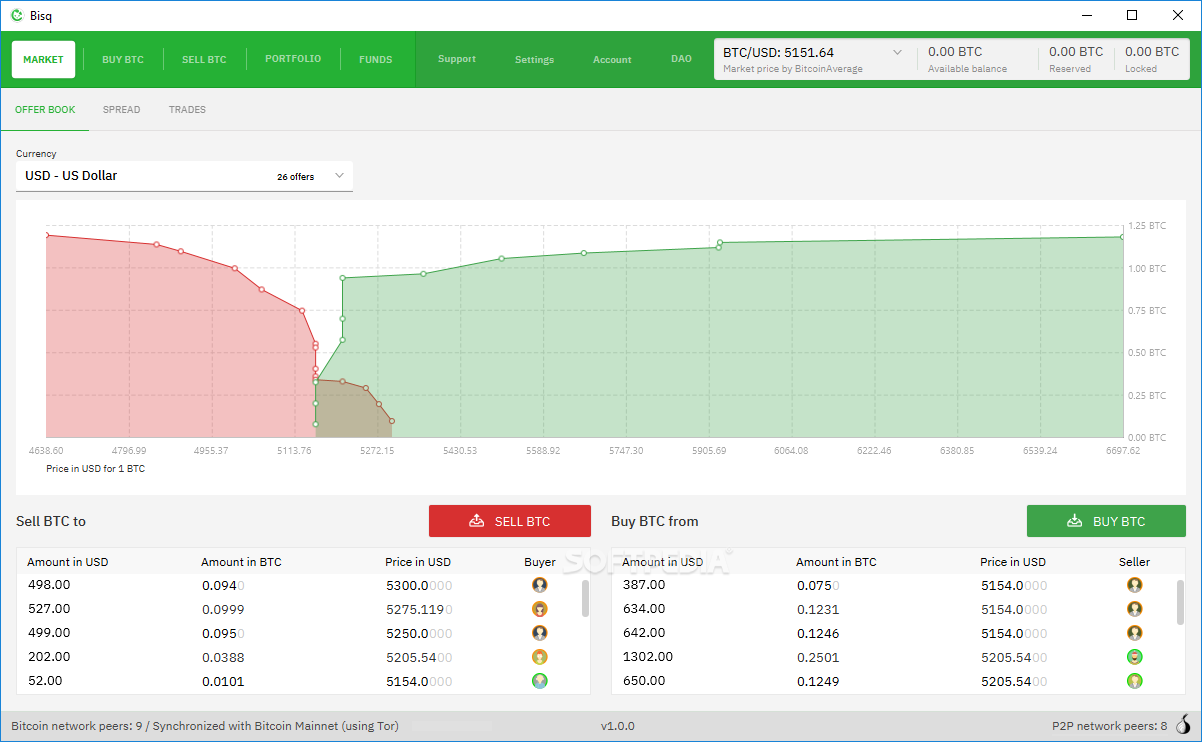Viewport: 1202px width, 742px height.
Task: Switch to the TRADES tab
Action: (187, 110)
